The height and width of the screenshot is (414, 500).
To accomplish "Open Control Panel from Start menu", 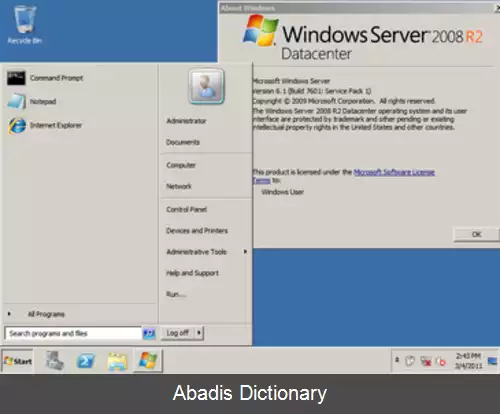I will (x=187, y=209).
